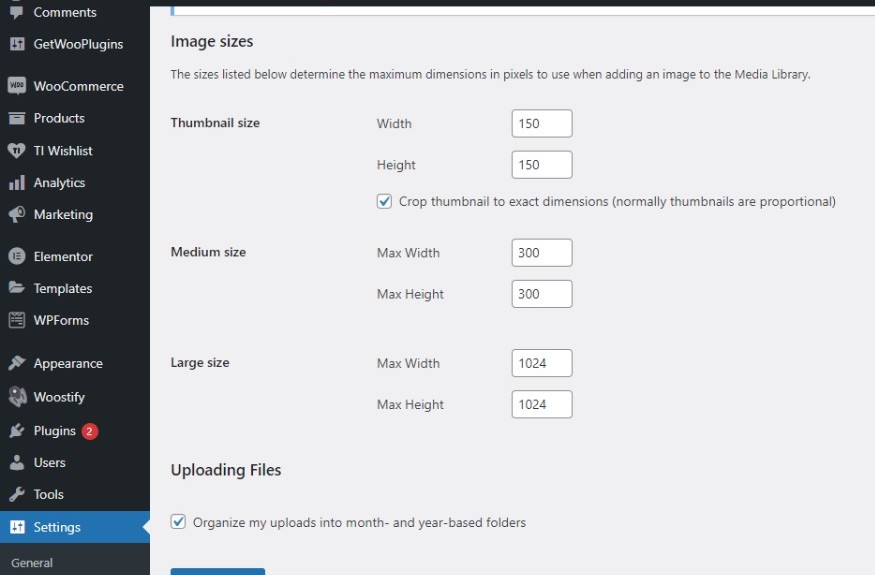The image size is (875, 575).
Task: Click the Medium size Max Width field
Action: [x=542, y=253]
